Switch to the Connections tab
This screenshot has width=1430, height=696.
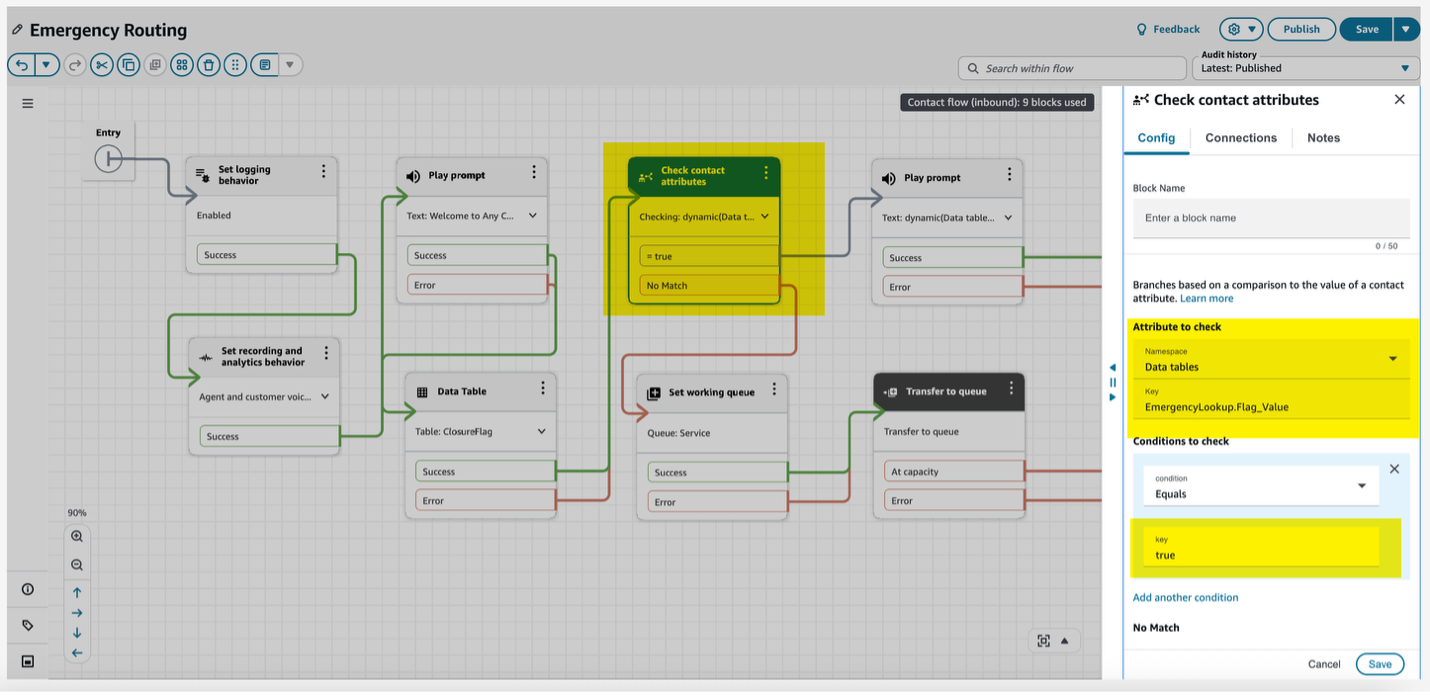click(x=1240, y=138)
